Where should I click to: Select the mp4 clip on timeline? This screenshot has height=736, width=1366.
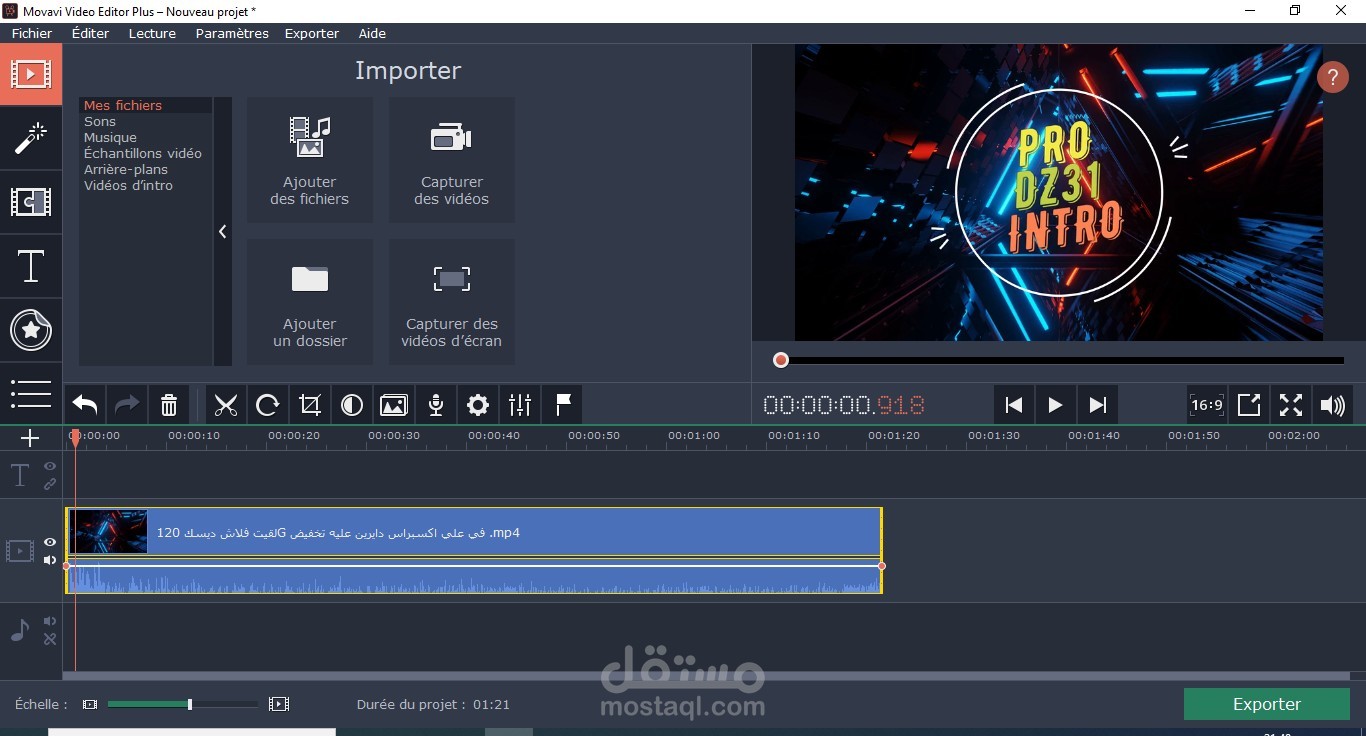(x=474, y=532)
